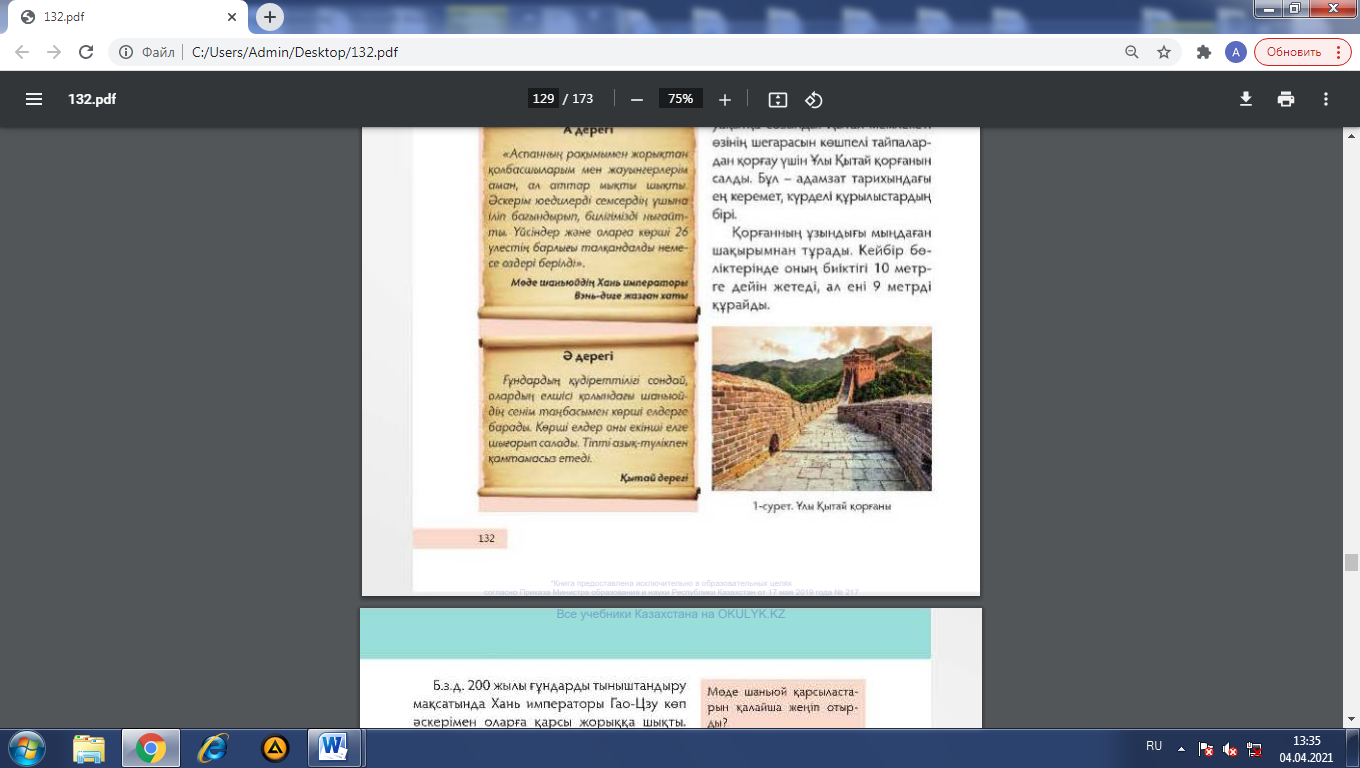The width and height of the screenshot is (1360, 768).
Task: View site information for Файл
Action: (147, 52)
